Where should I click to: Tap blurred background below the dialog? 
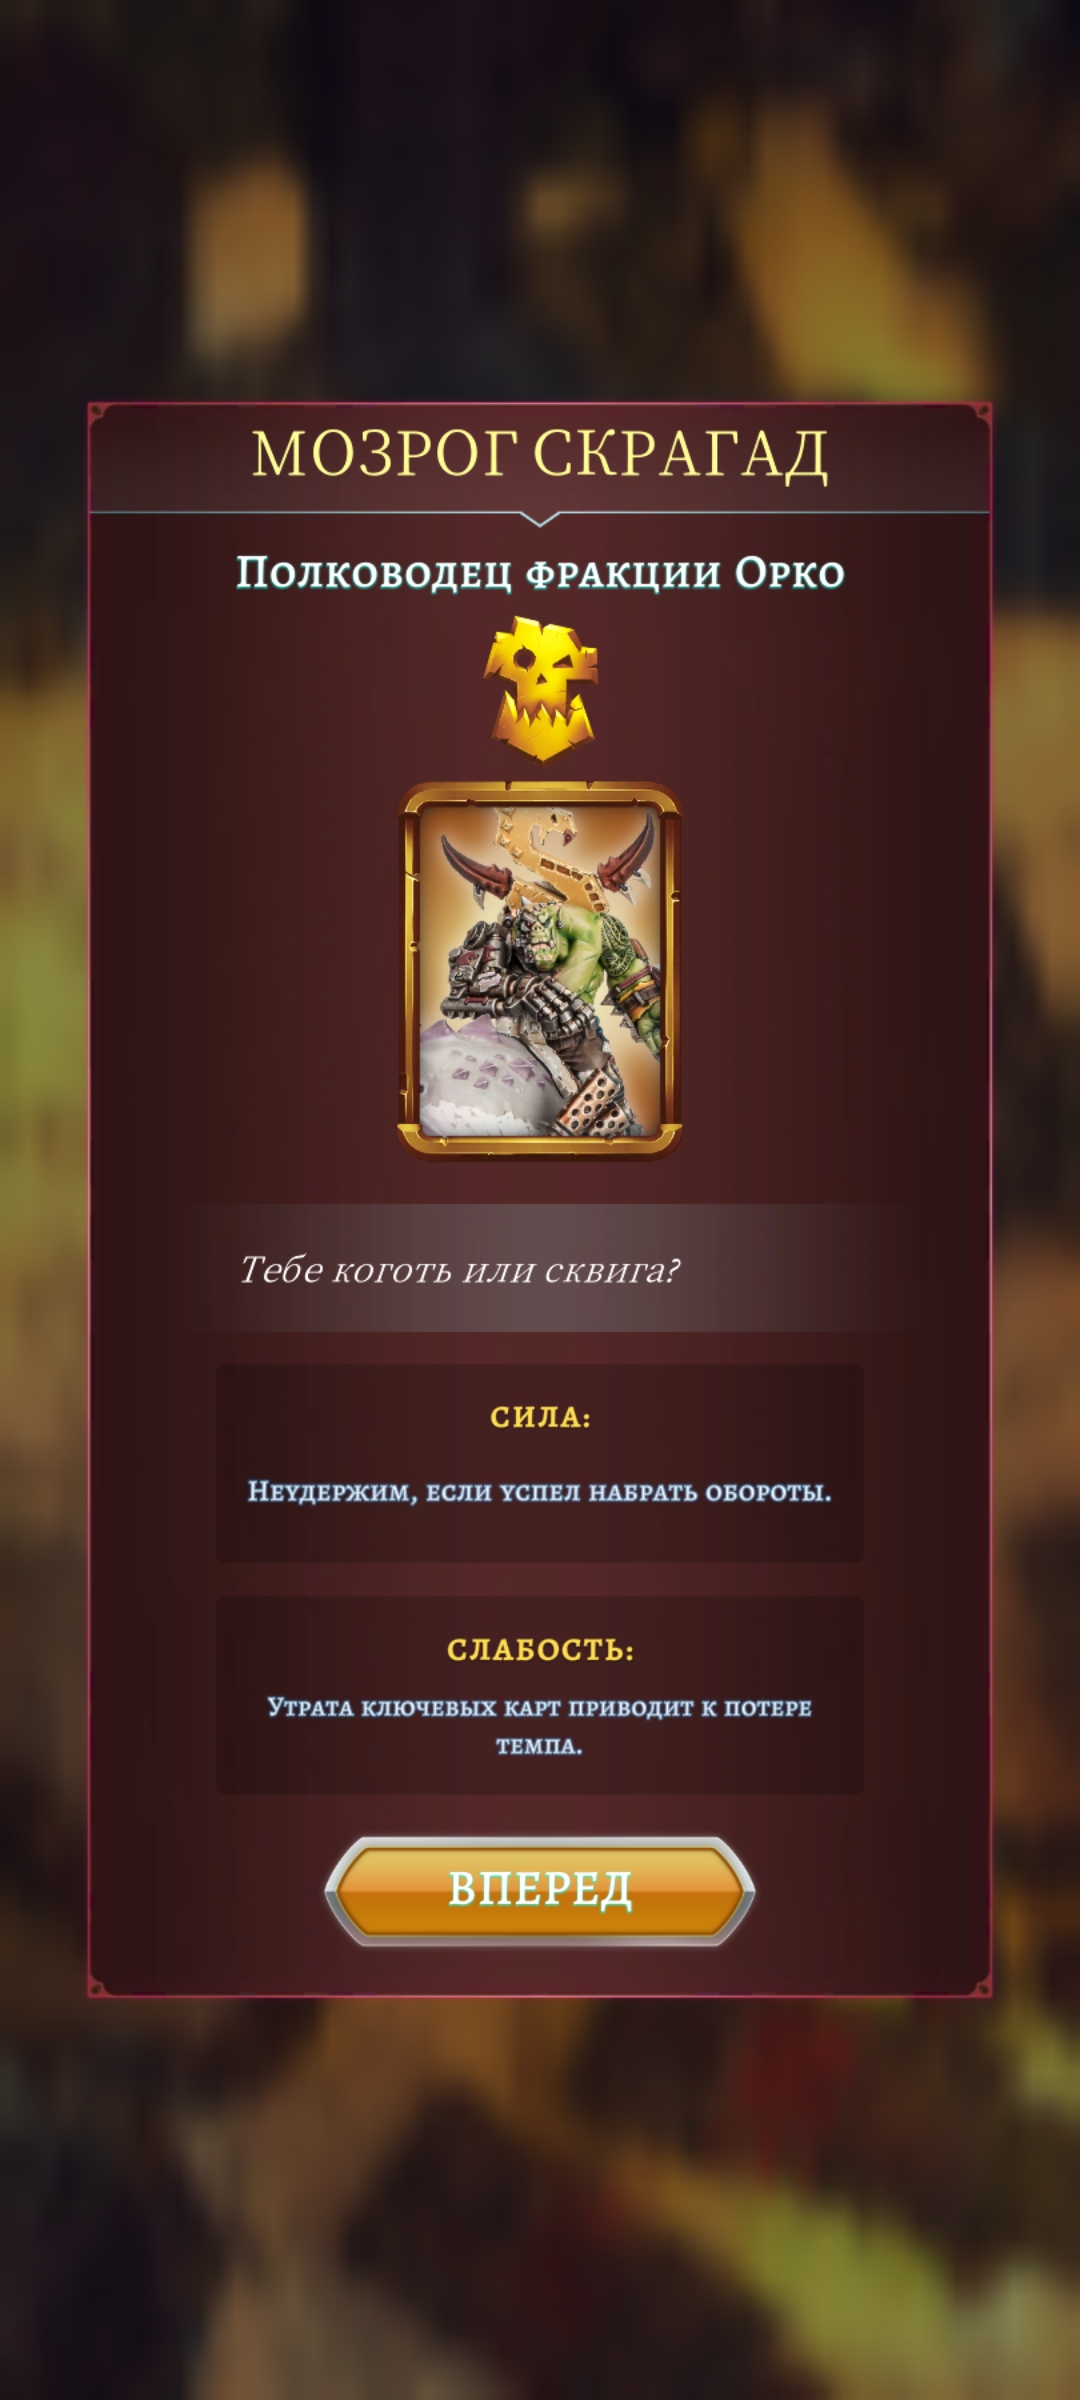coord(540,2200)
